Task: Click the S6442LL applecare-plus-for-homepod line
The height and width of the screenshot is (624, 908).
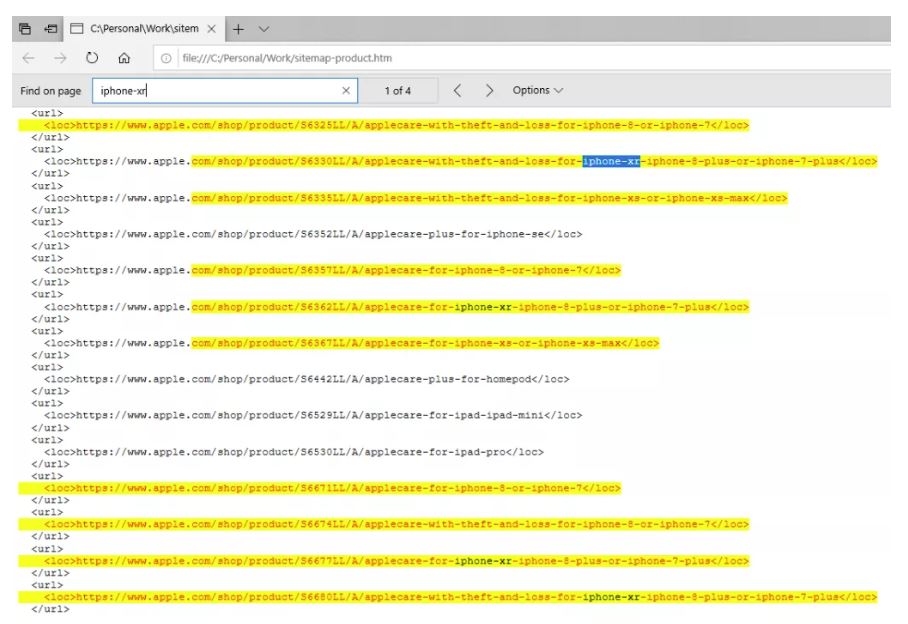Action: tap(306, 379)
